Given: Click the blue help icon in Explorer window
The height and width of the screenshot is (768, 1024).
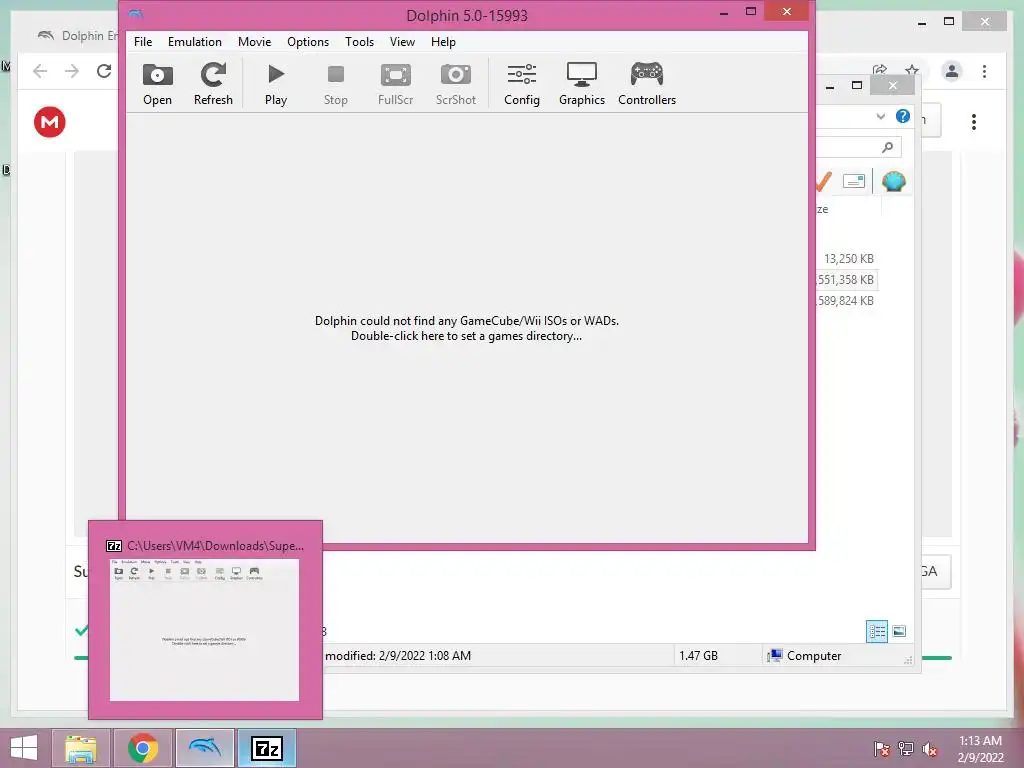Looking at the screenshot, I should pyautogui.click(x=903, y=116).
